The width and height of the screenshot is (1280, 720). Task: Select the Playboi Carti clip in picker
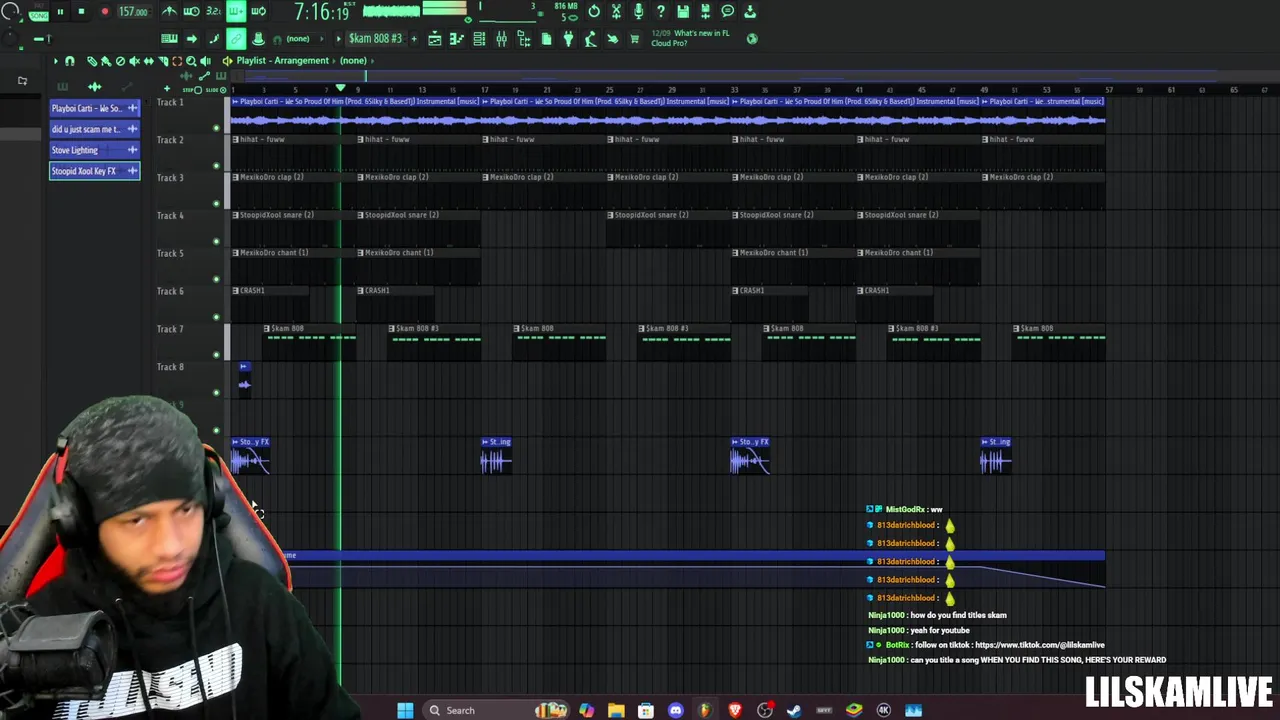coord(95,108)
